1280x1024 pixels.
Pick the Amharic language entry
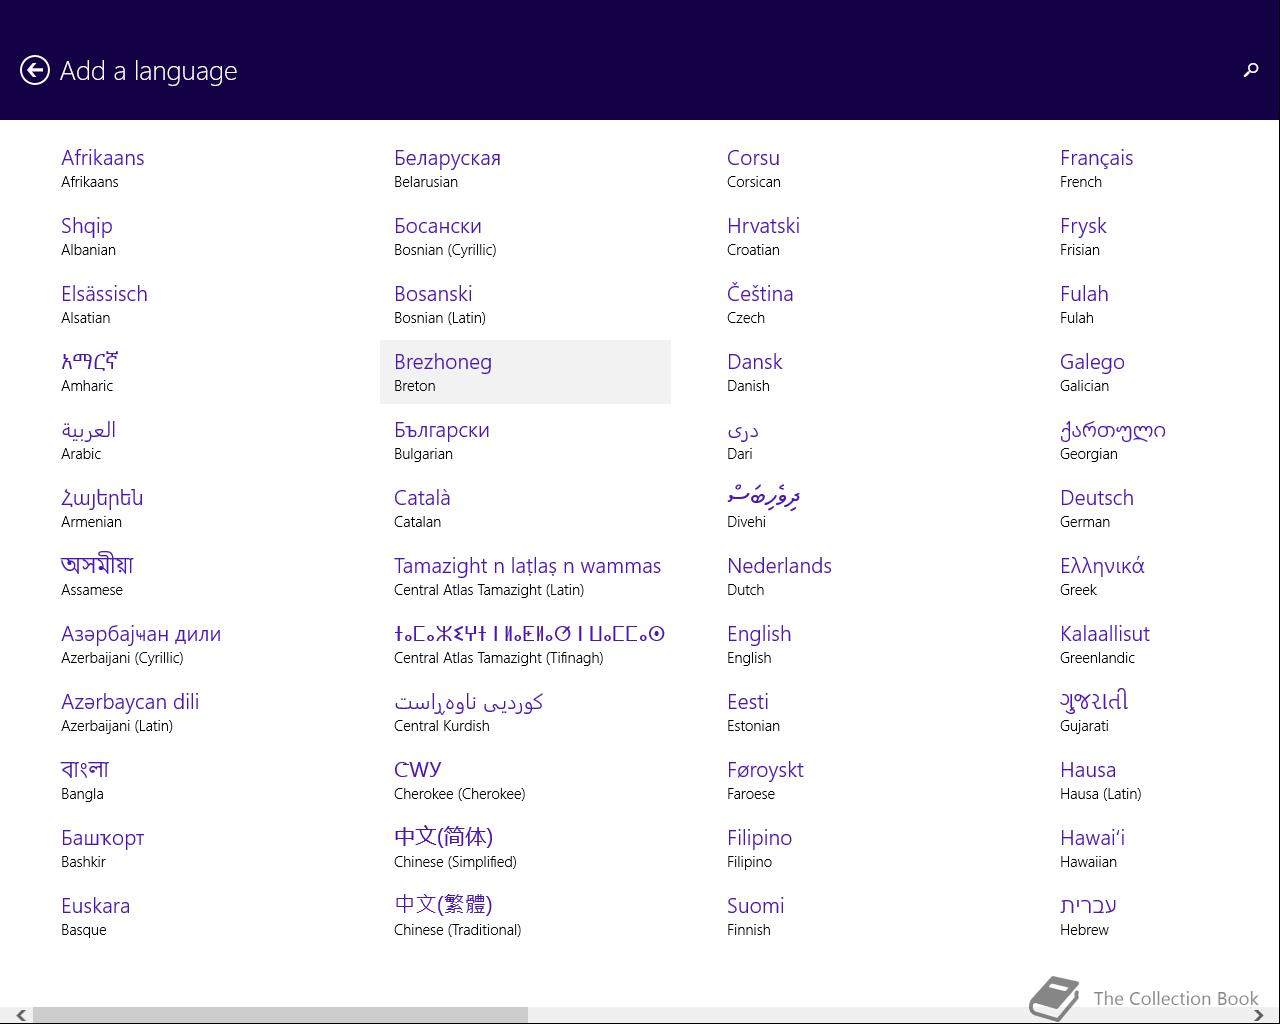point(192,372)
